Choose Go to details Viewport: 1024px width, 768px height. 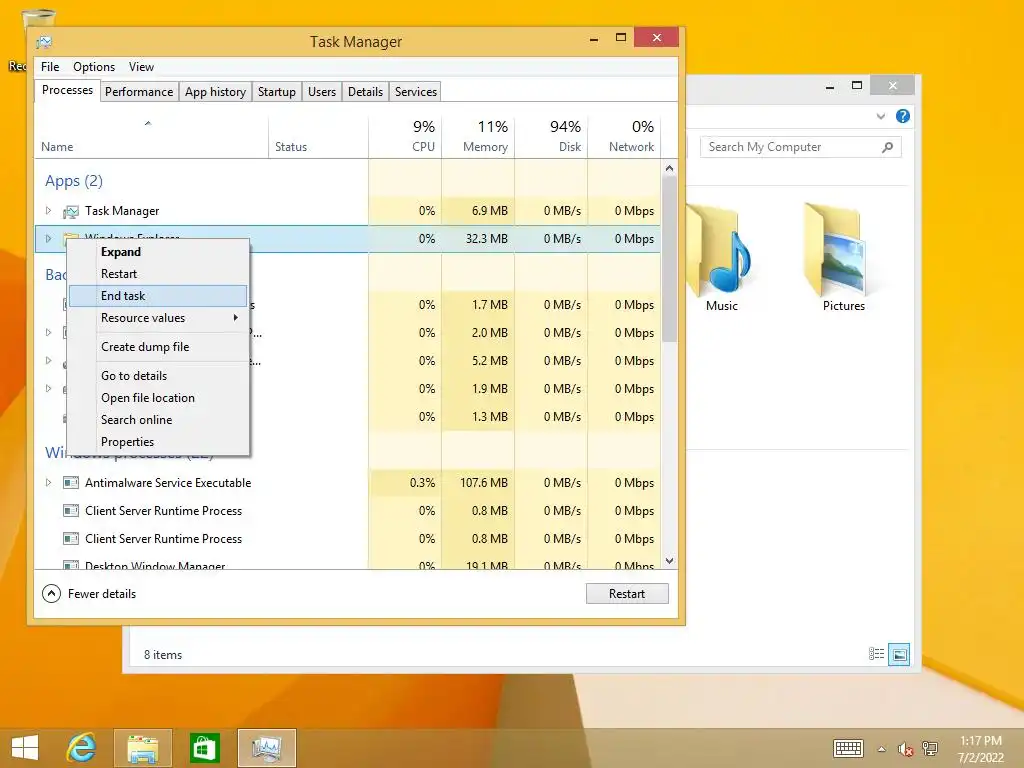coord(158,376)
